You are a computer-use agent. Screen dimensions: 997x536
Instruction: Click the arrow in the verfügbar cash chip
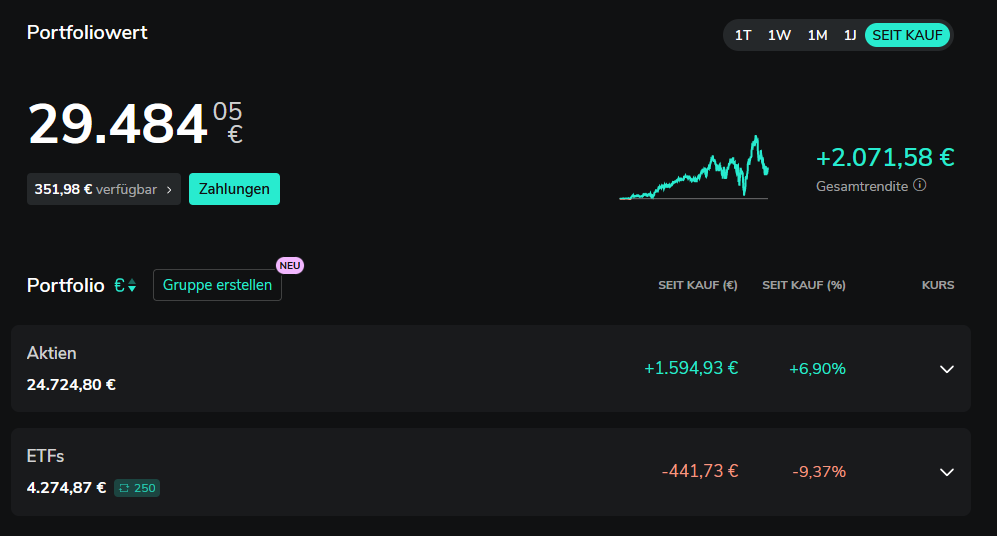169,189
